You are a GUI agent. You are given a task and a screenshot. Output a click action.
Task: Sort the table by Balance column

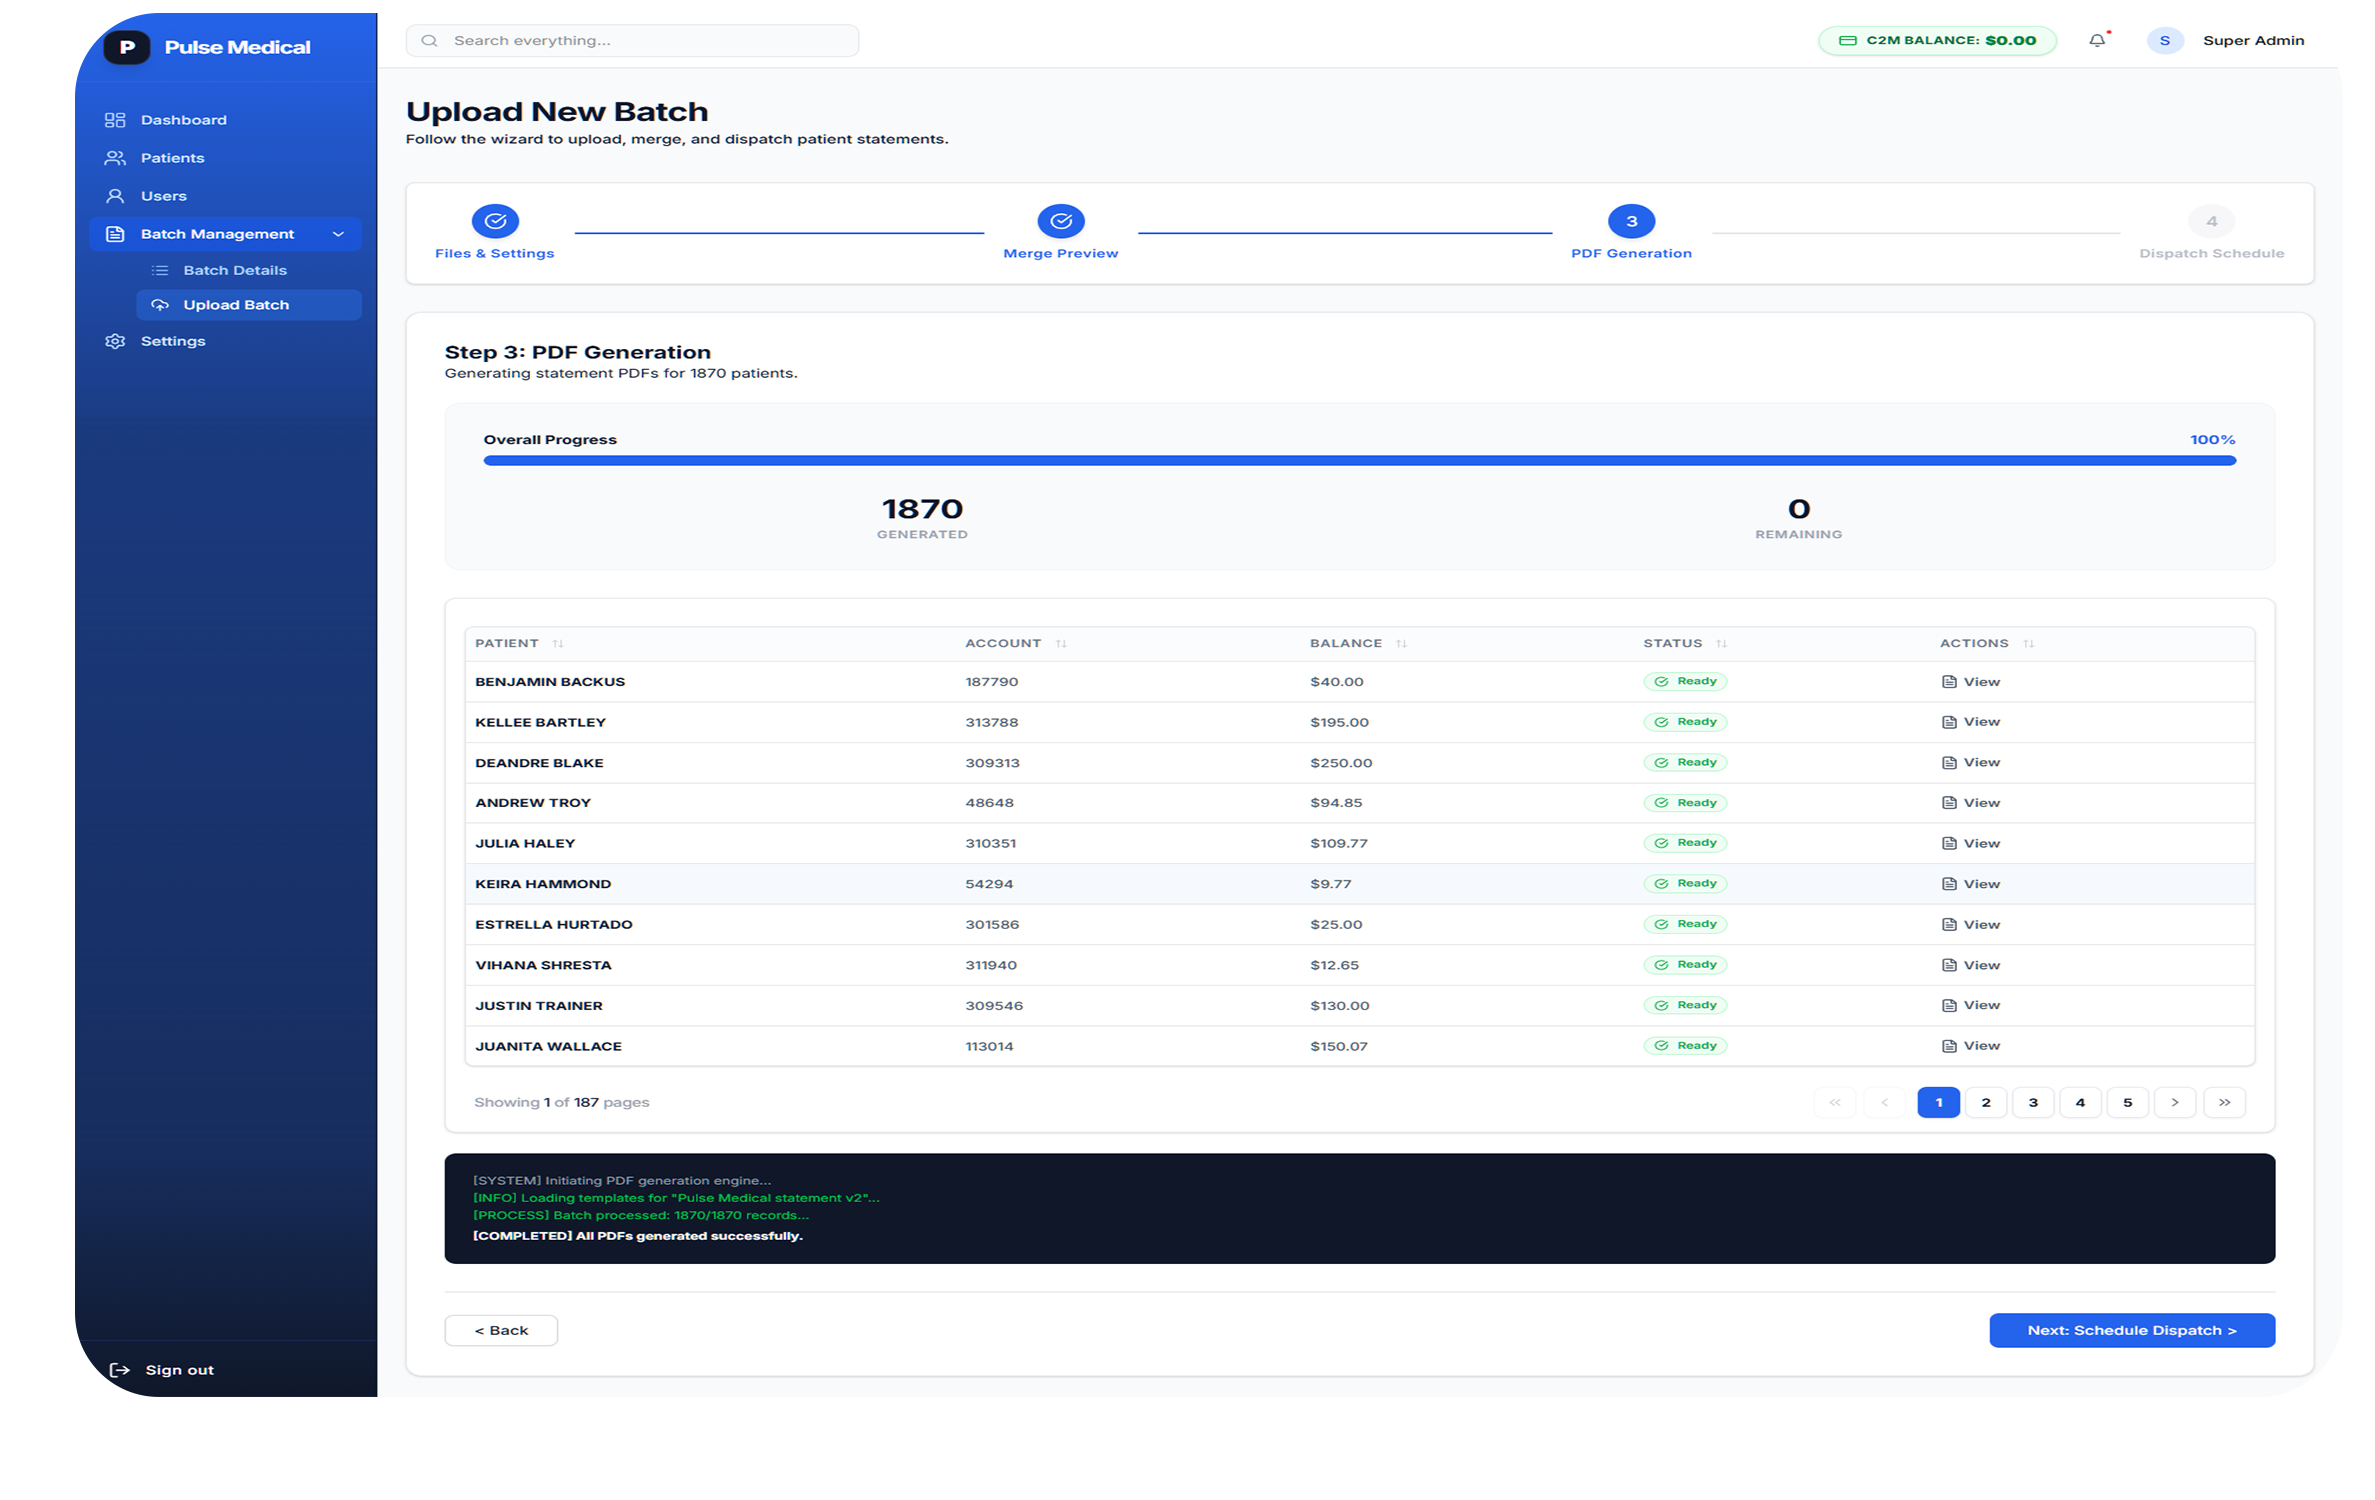pos(1401,643)
